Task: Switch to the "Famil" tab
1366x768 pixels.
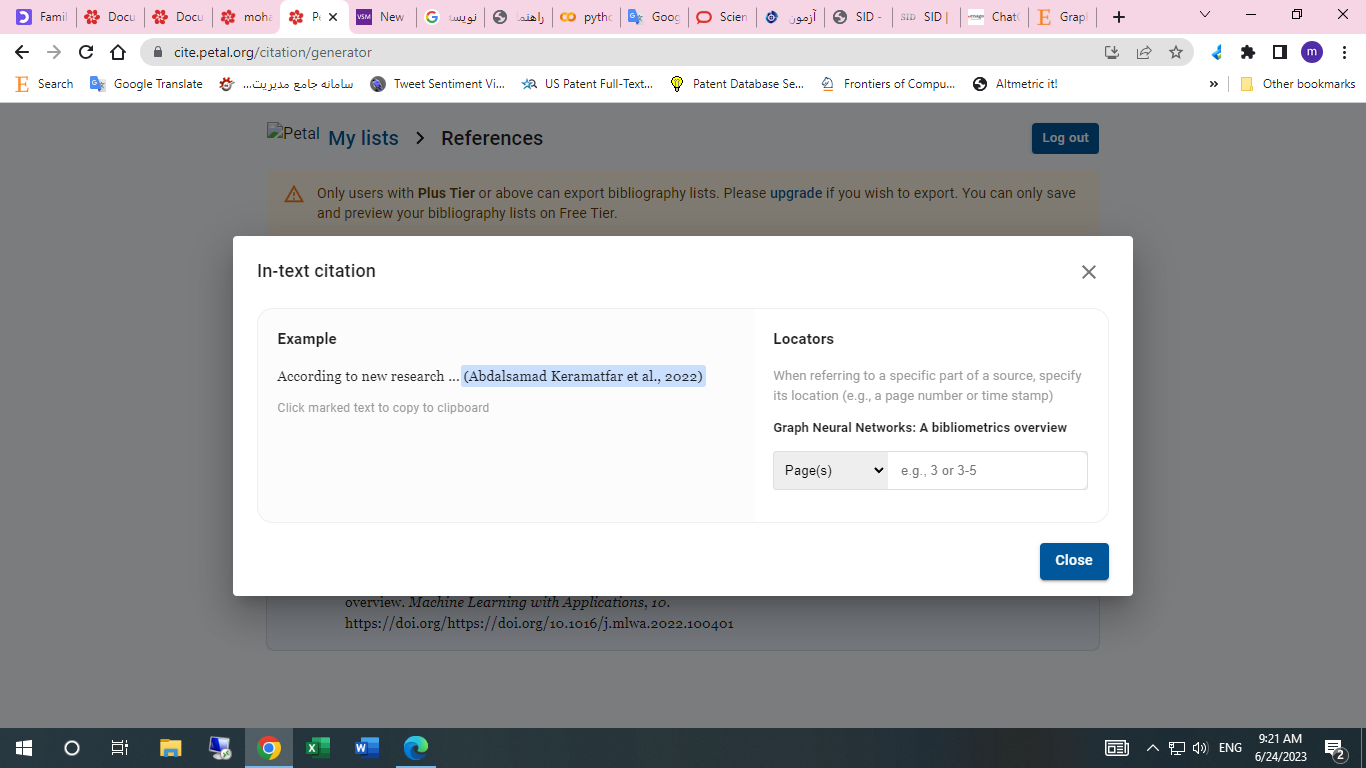Action: [41, 17]
